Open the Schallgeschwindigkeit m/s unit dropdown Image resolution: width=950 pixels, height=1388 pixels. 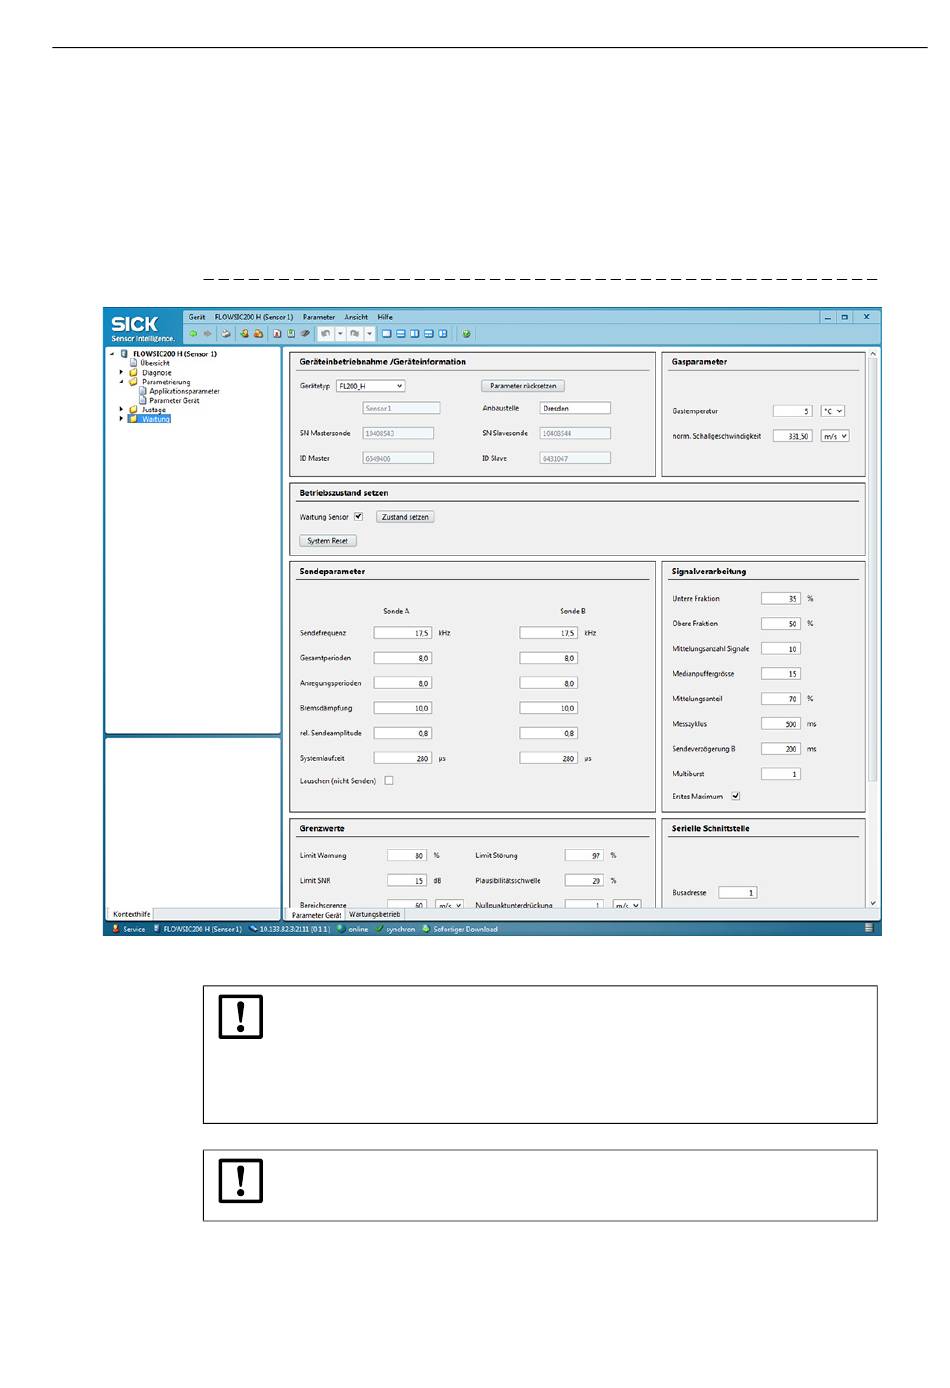tap(835, 436)
